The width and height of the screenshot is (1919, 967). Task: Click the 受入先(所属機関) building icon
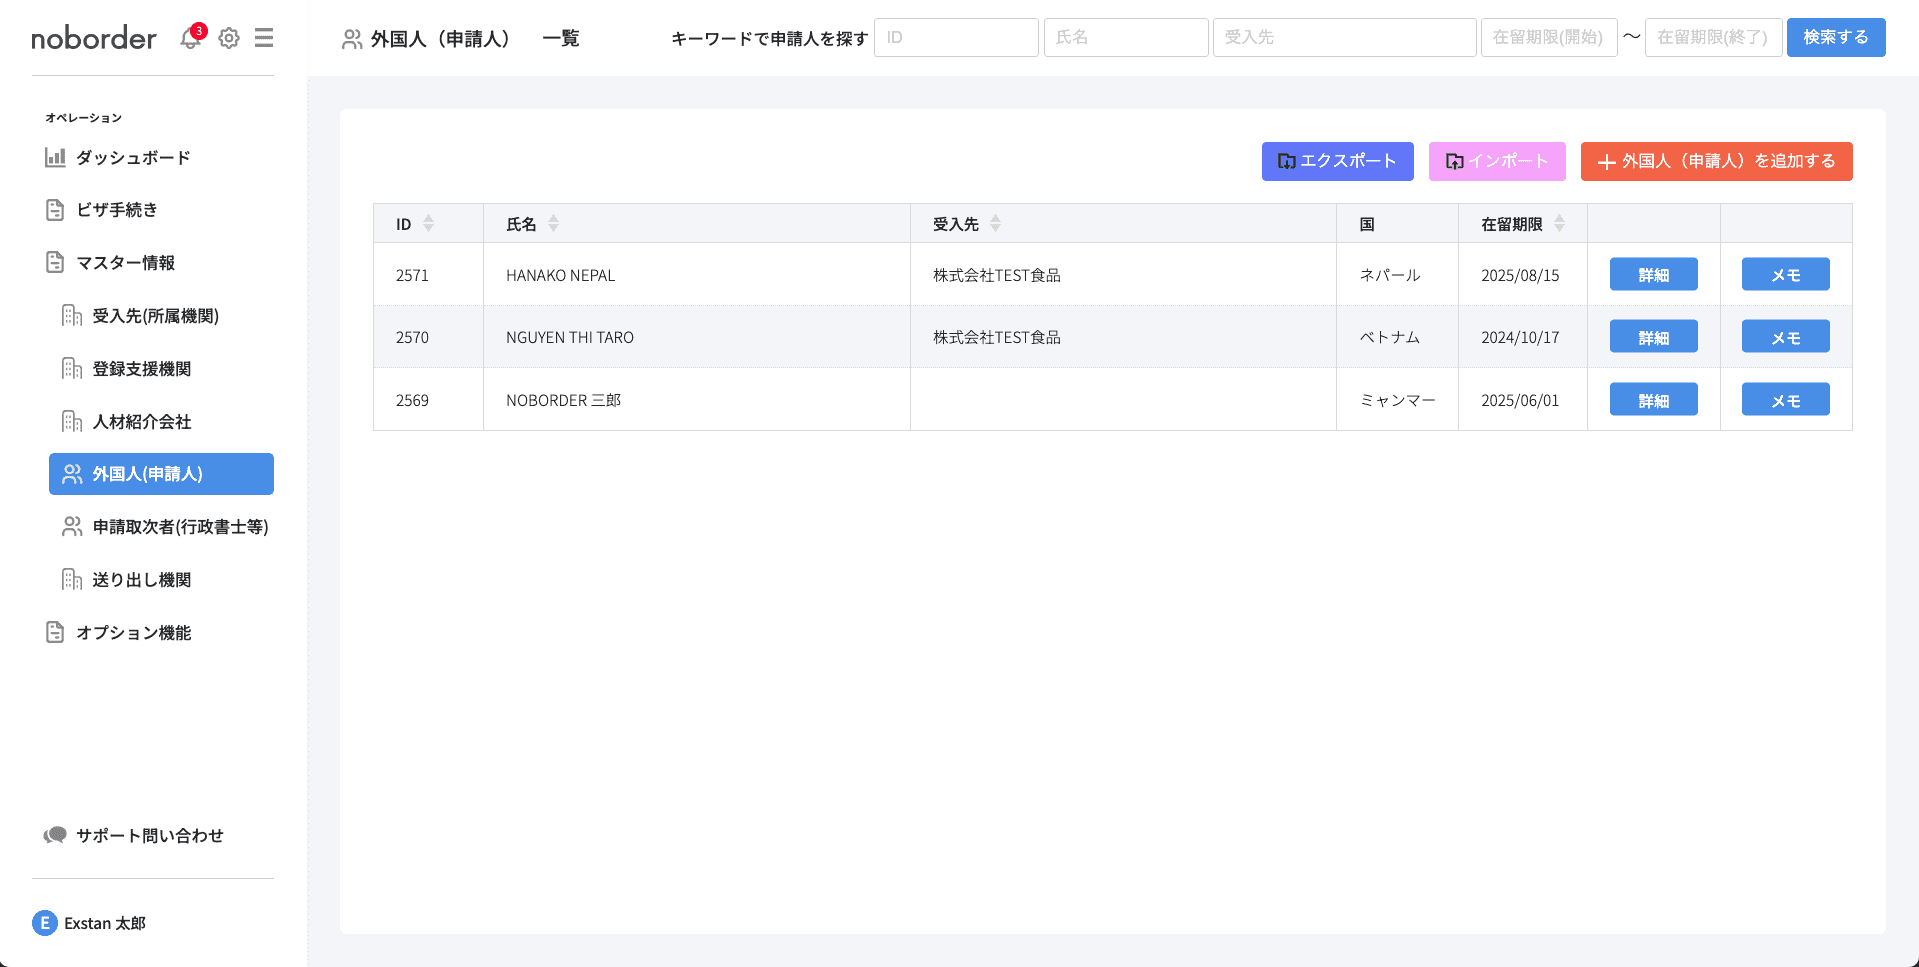pyautogui.click(x=72, y=316)
